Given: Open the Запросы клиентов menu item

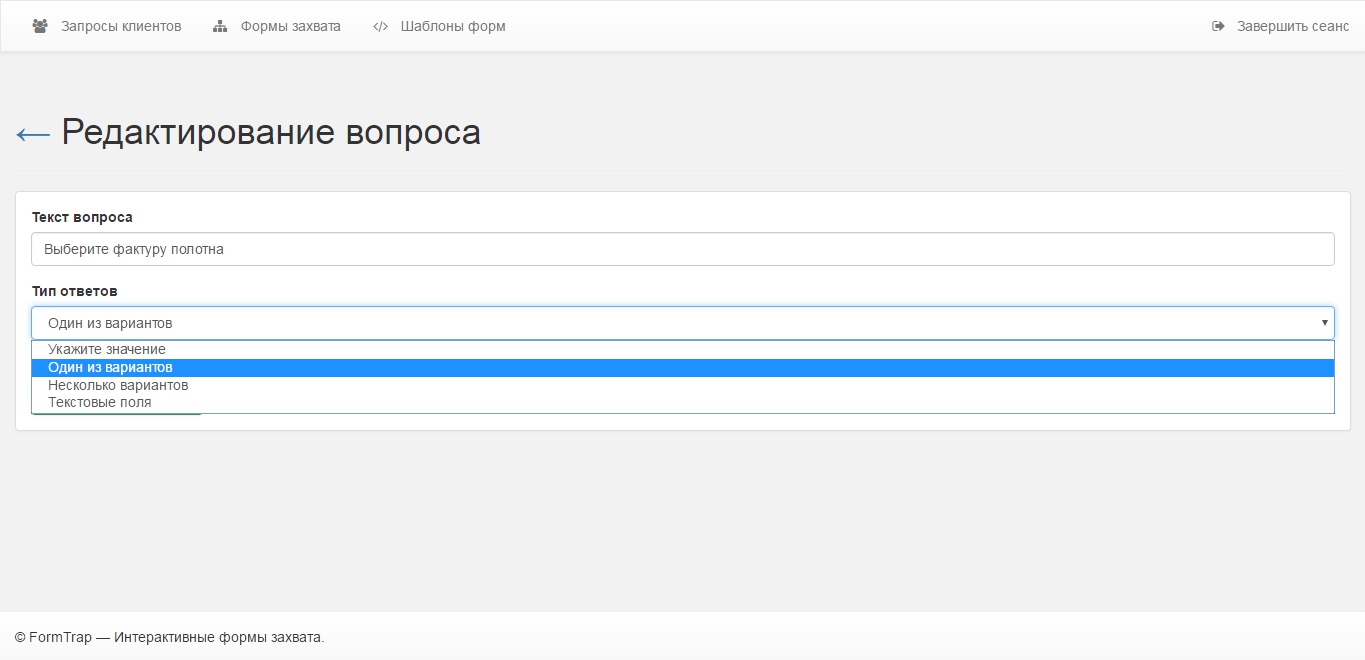Looking at the screenshot, I should click(121, 27).
